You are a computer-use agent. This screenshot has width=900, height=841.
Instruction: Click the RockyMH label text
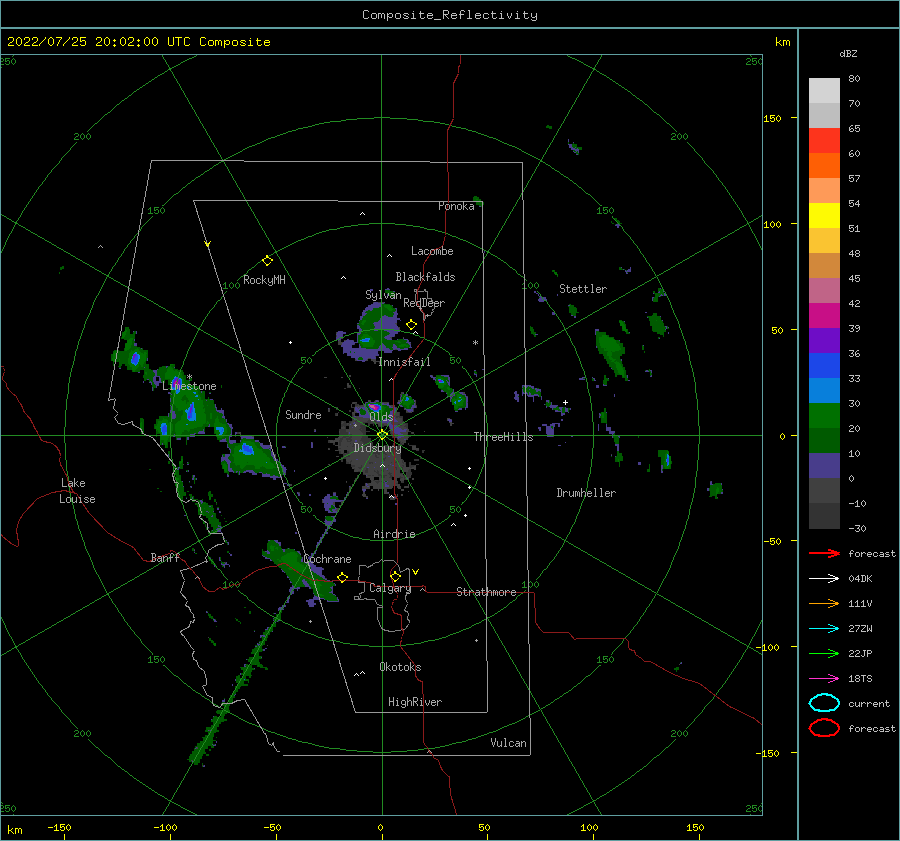click(264, 280)
